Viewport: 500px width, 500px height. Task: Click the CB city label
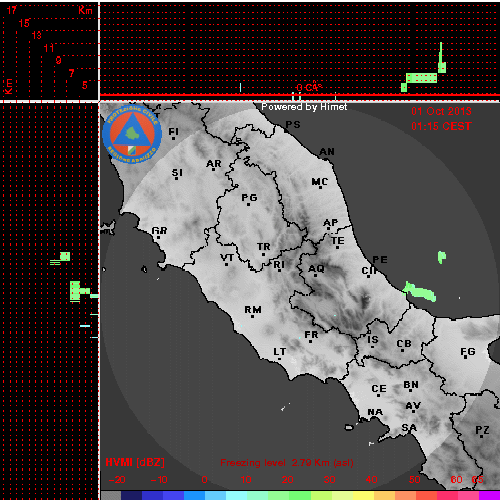click(x=404, y=344)
